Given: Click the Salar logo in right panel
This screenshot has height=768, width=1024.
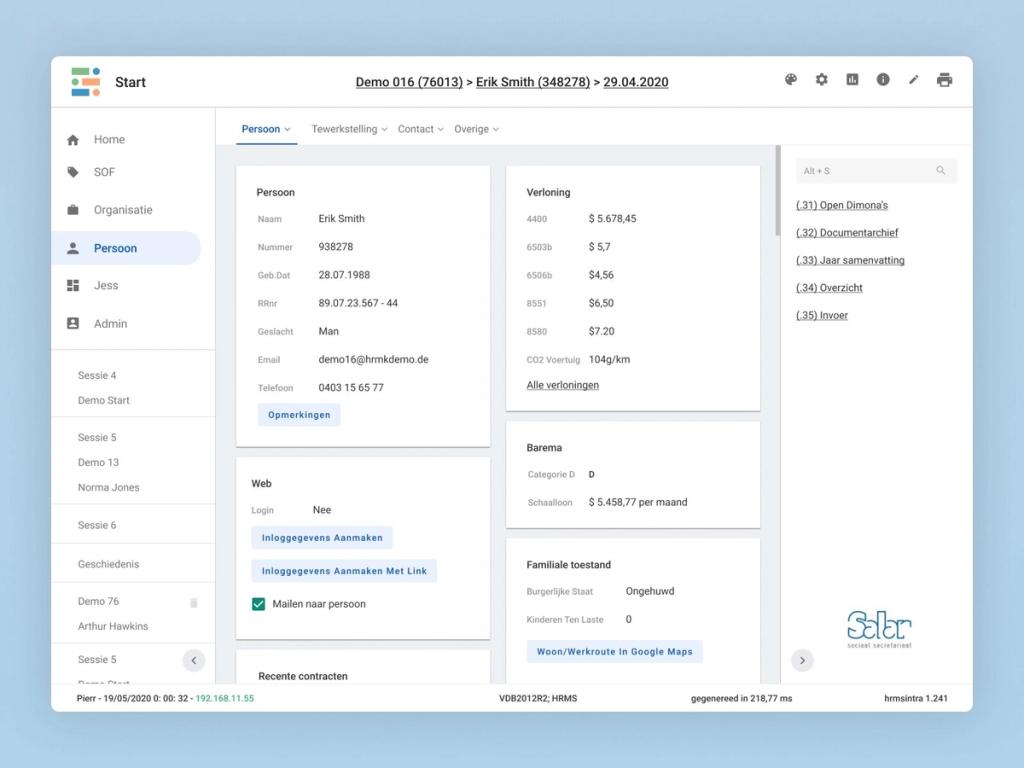Looking at the screenshot, I should (x=879, y=629).
